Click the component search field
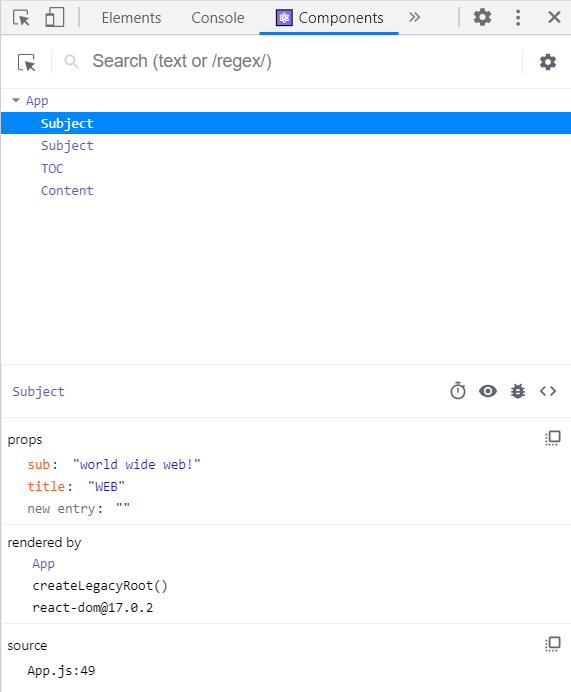The height and width of the screenshot is (692, 571). 304,61
